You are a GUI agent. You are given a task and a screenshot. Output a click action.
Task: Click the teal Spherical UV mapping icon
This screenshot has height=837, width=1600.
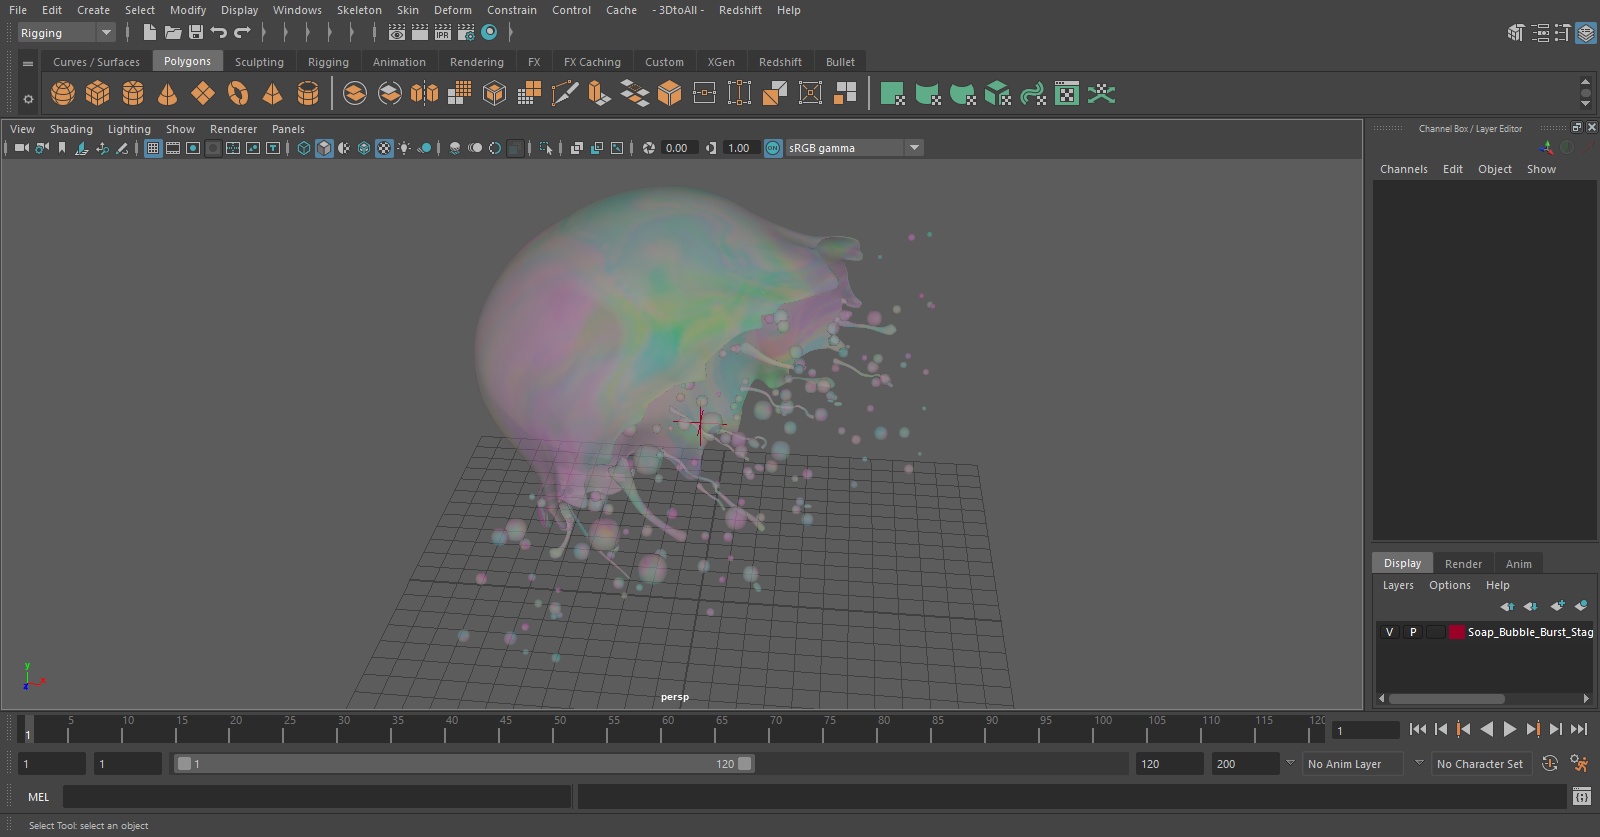pyautogui.click(x=963, y=94)
